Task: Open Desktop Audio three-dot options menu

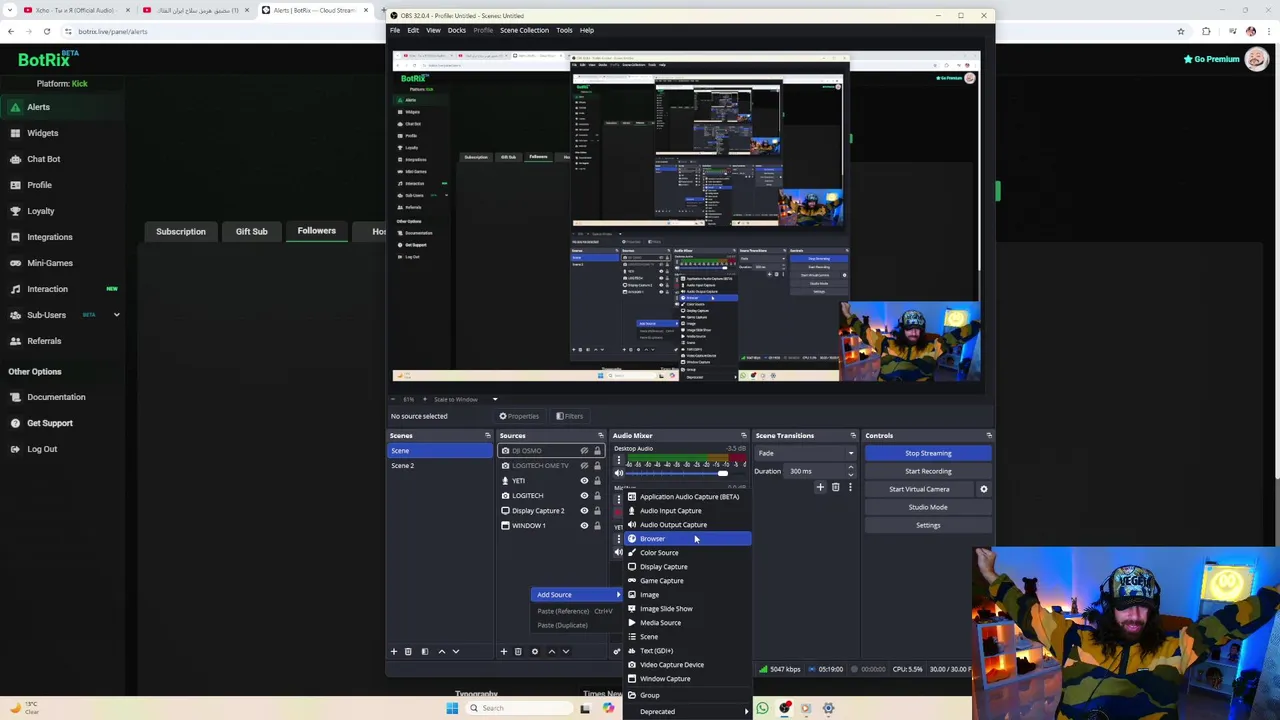Action: tap(618, 460)
